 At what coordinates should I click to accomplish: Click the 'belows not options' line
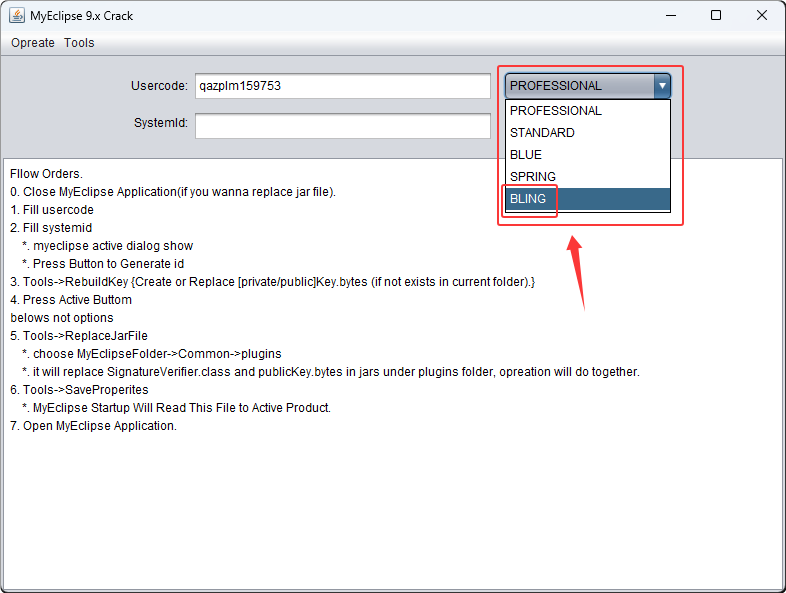62,318
